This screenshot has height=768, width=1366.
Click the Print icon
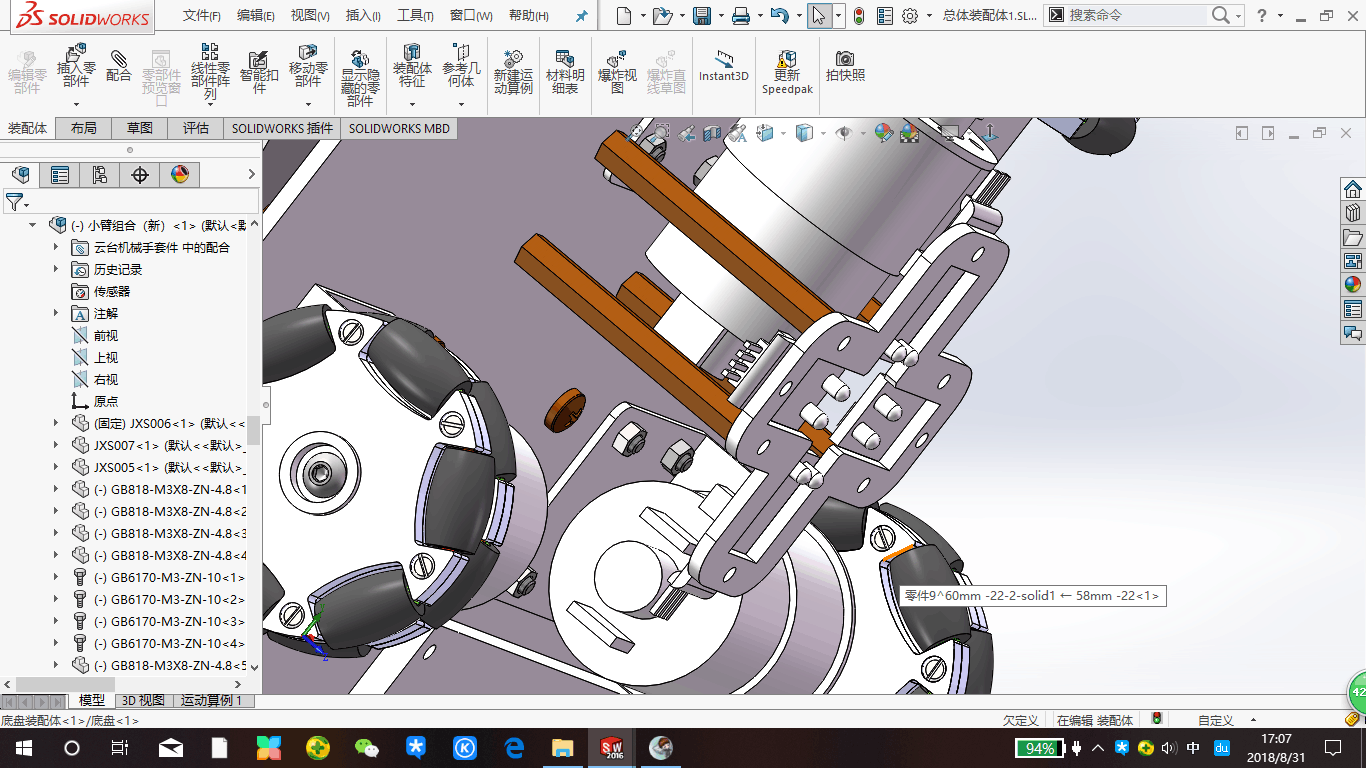tap(741, 16)
